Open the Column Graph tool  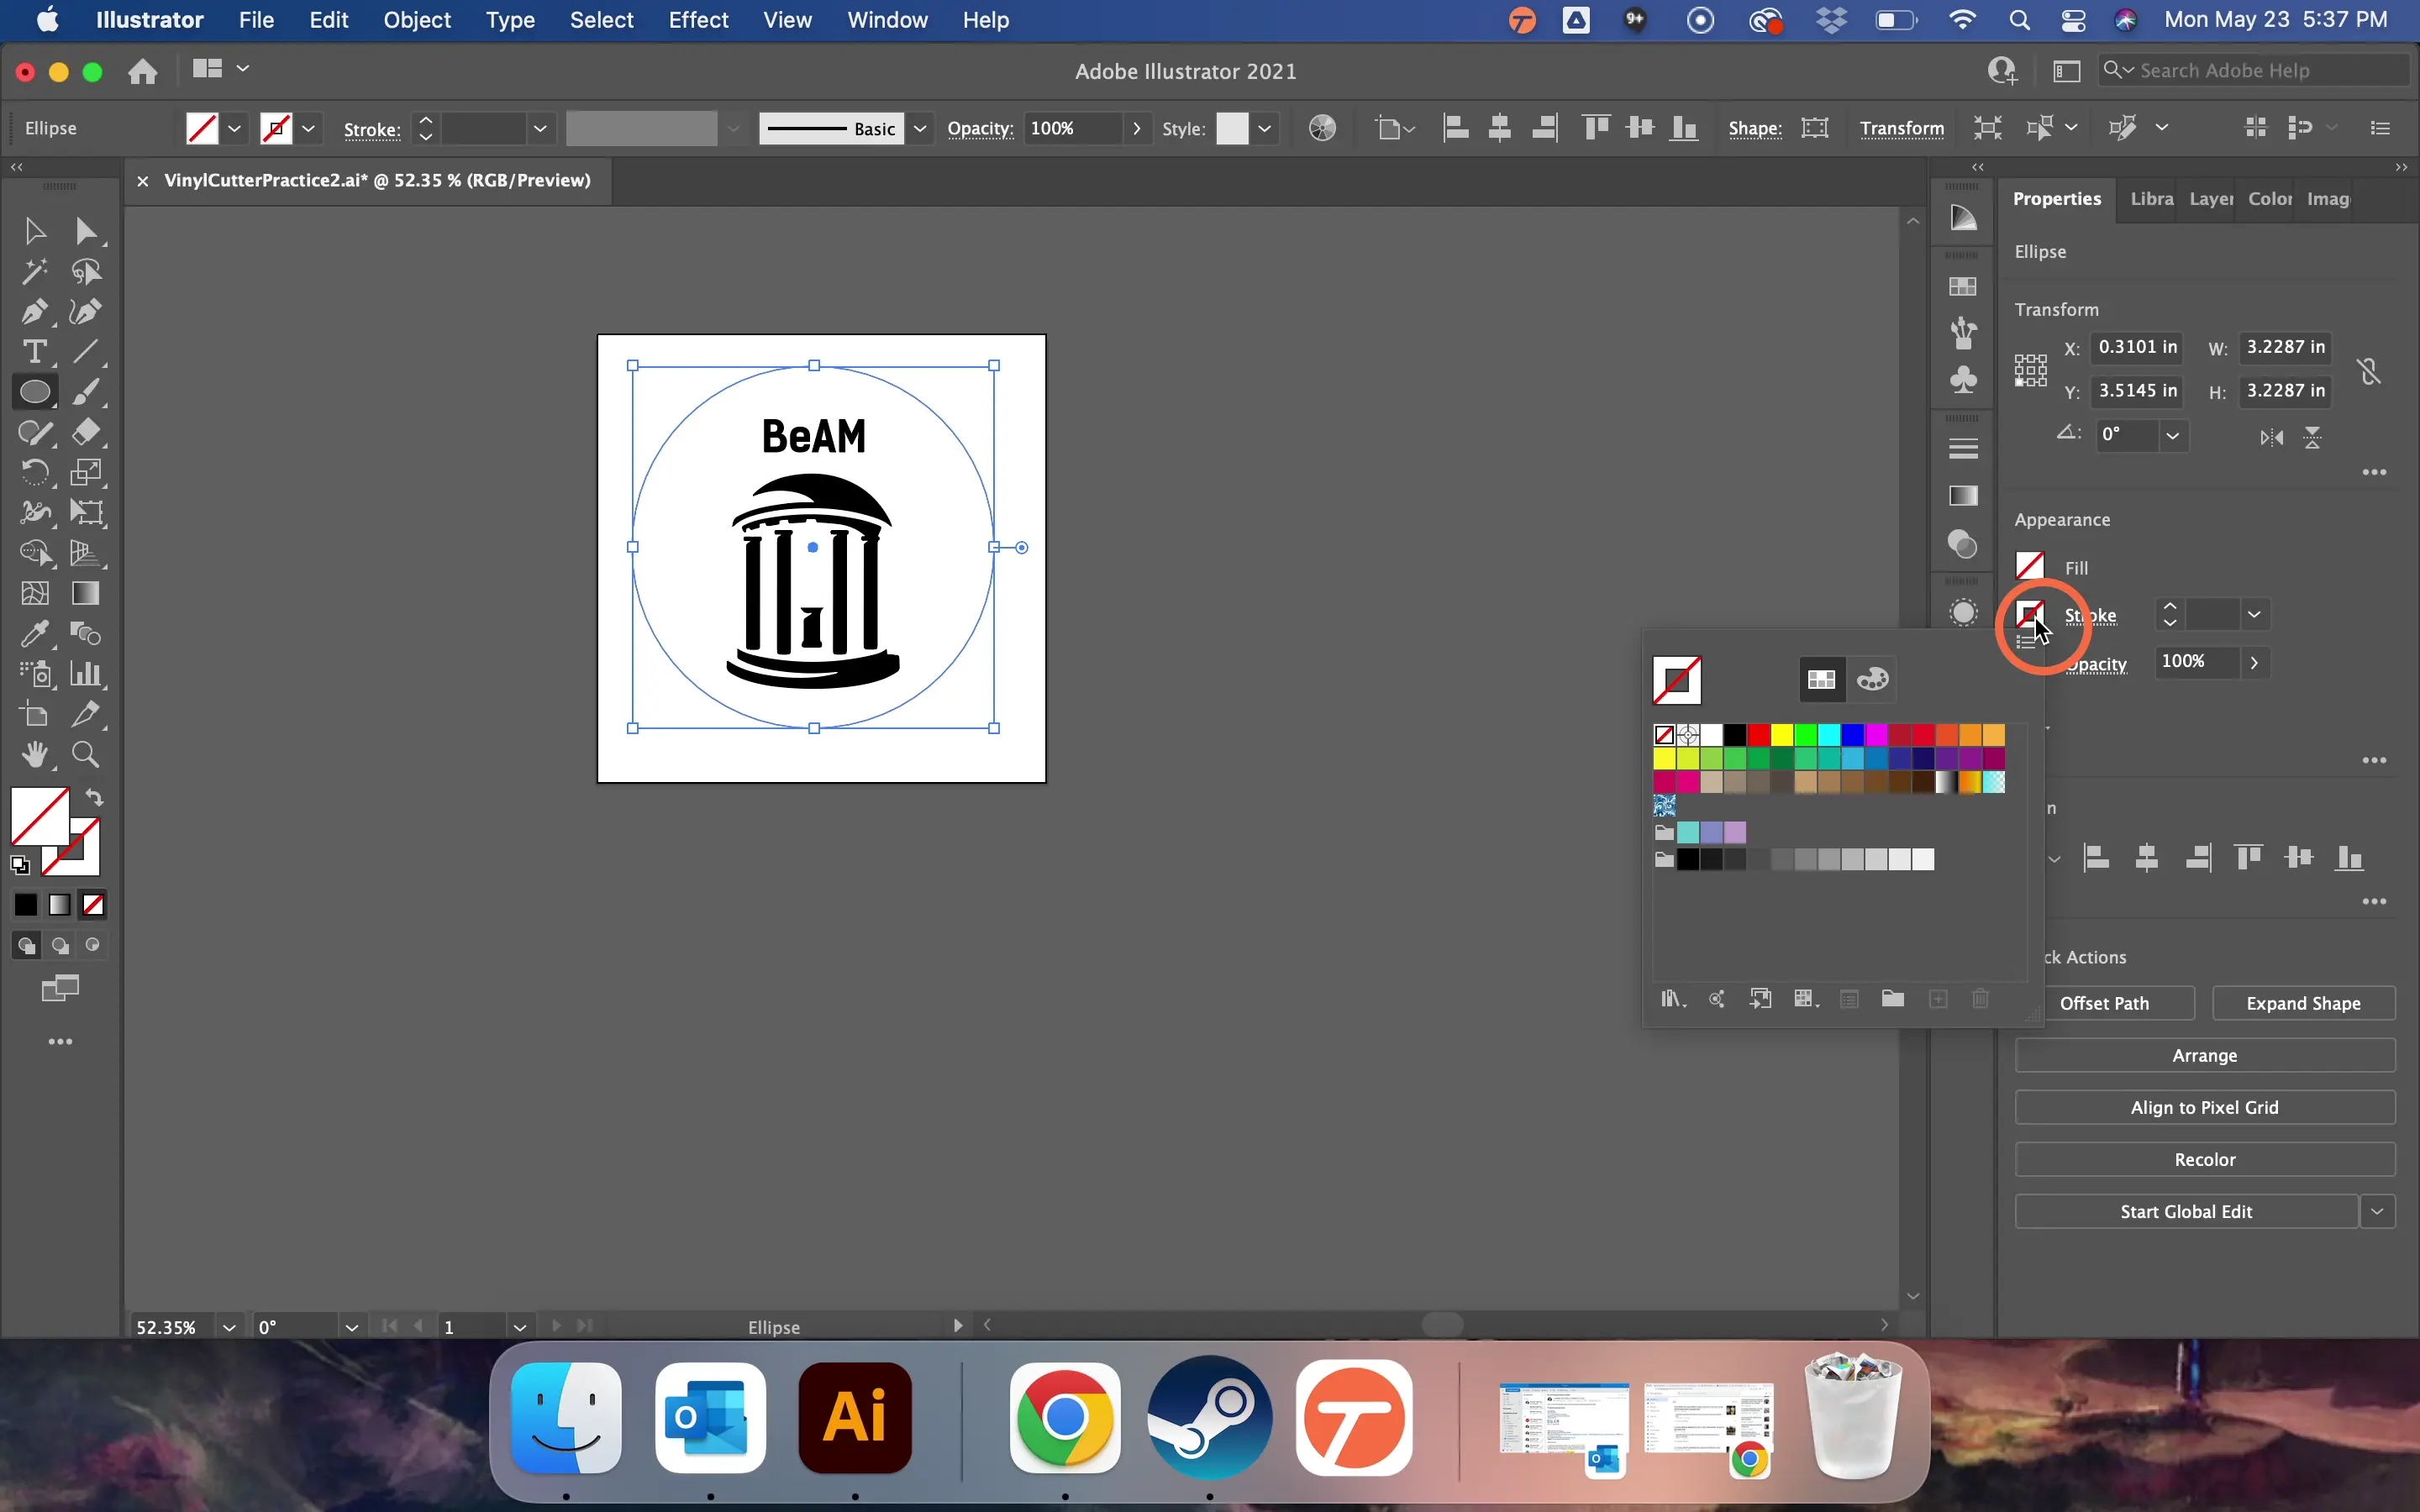87,674
